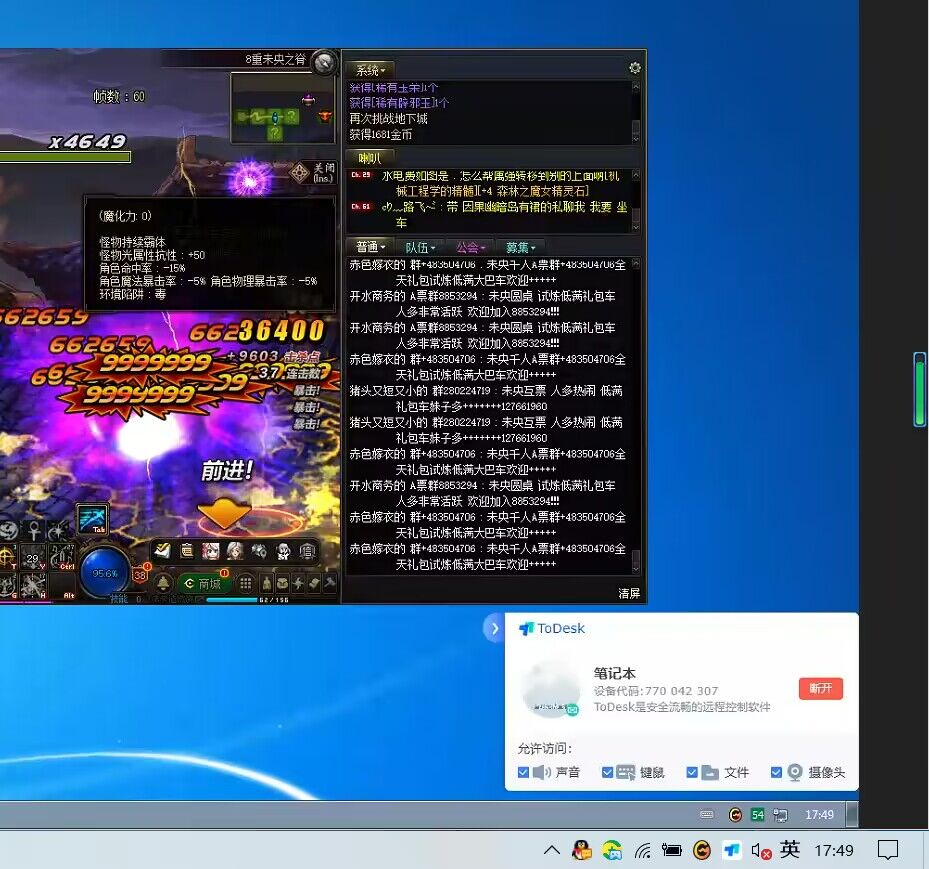
Task: Expand the 系统 channel dropdown
Action: click(x=370, y=70)
